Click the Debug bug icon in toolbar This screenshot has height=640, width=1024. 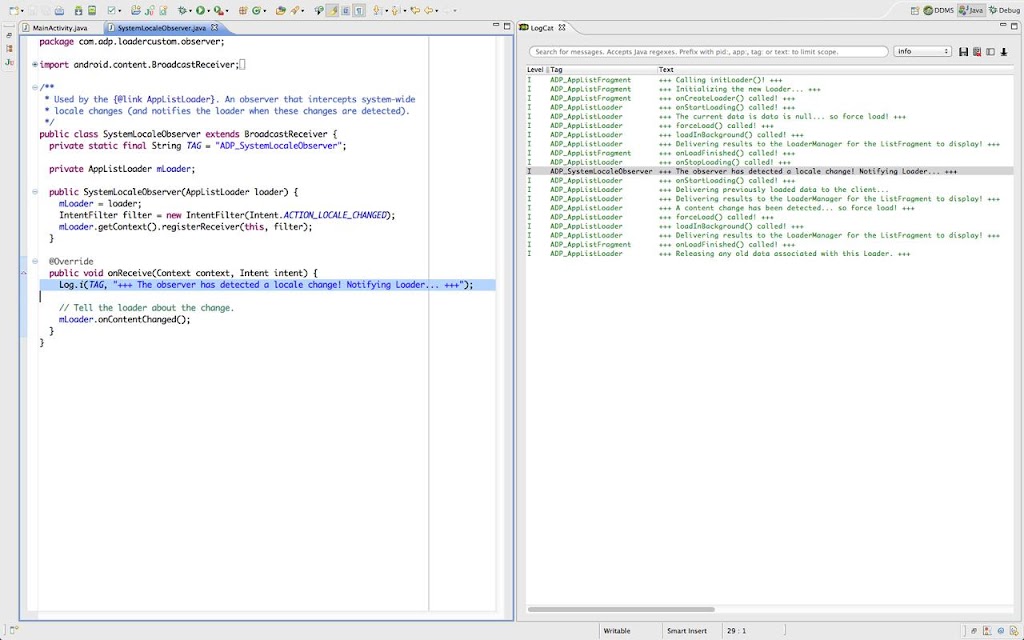(x=183, y=10)
